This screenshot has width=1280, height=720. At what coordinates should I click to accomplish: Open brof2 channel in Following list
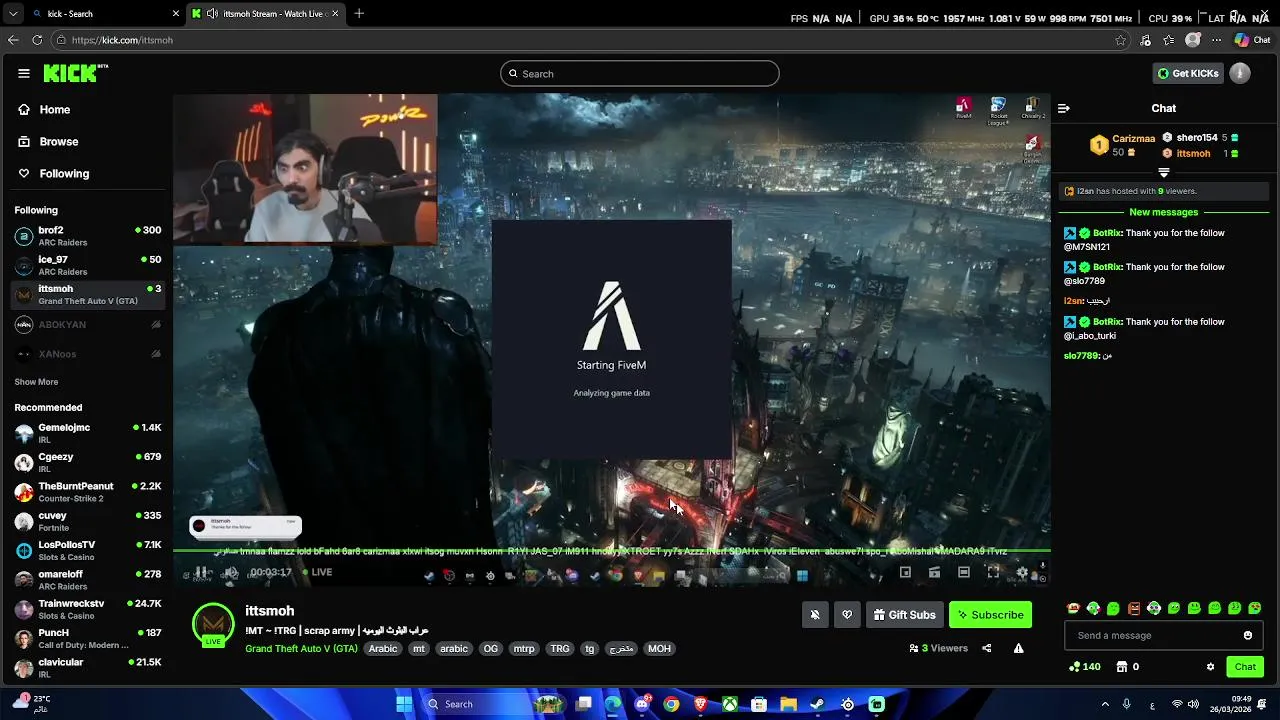coord(88,236)
